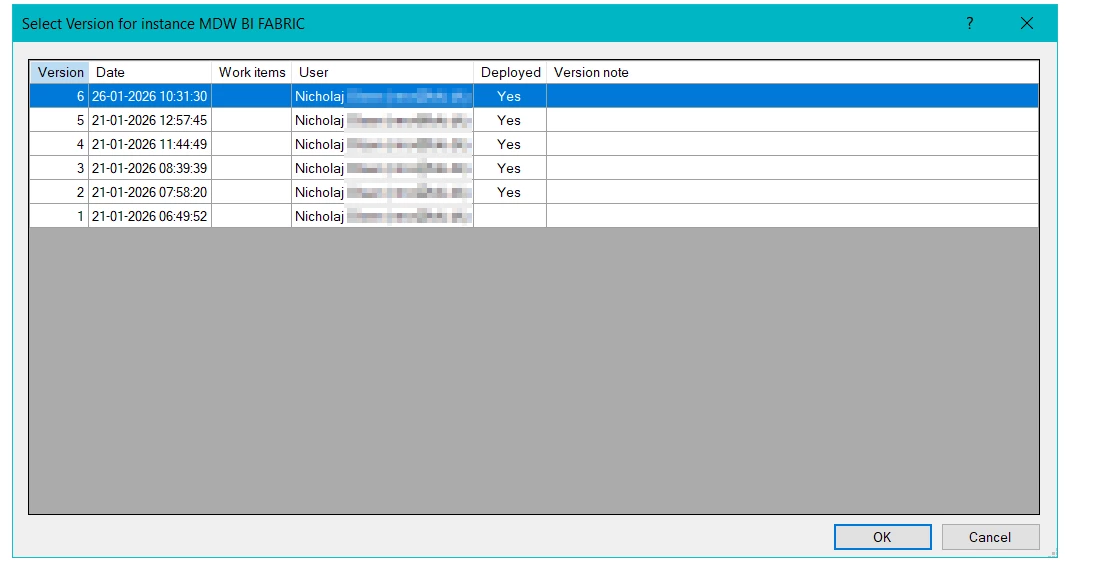Sort by the Deployed column header
1107x573 pixels.
point(510,72)
